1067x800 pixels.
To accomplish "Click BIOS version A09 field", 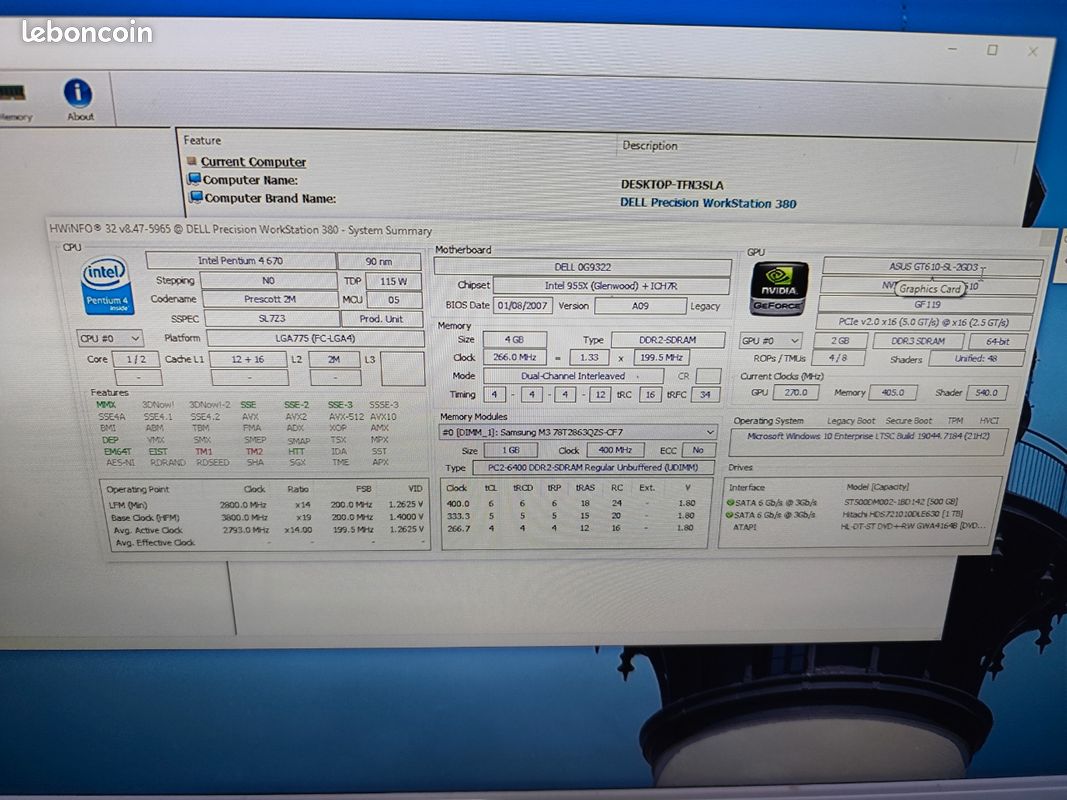I will 640,306.
